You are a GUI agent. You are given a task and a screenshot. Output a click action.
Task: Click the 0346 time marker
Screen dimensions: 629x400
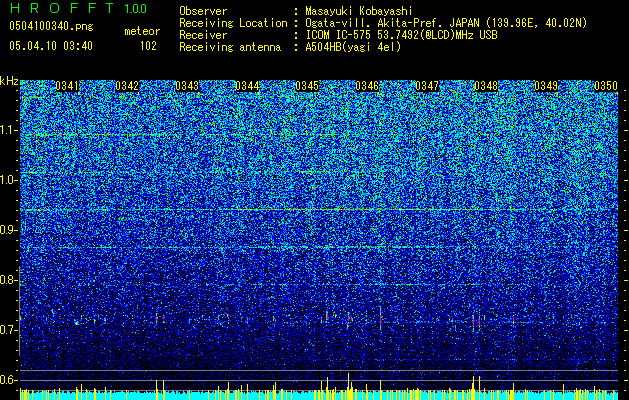367,86
